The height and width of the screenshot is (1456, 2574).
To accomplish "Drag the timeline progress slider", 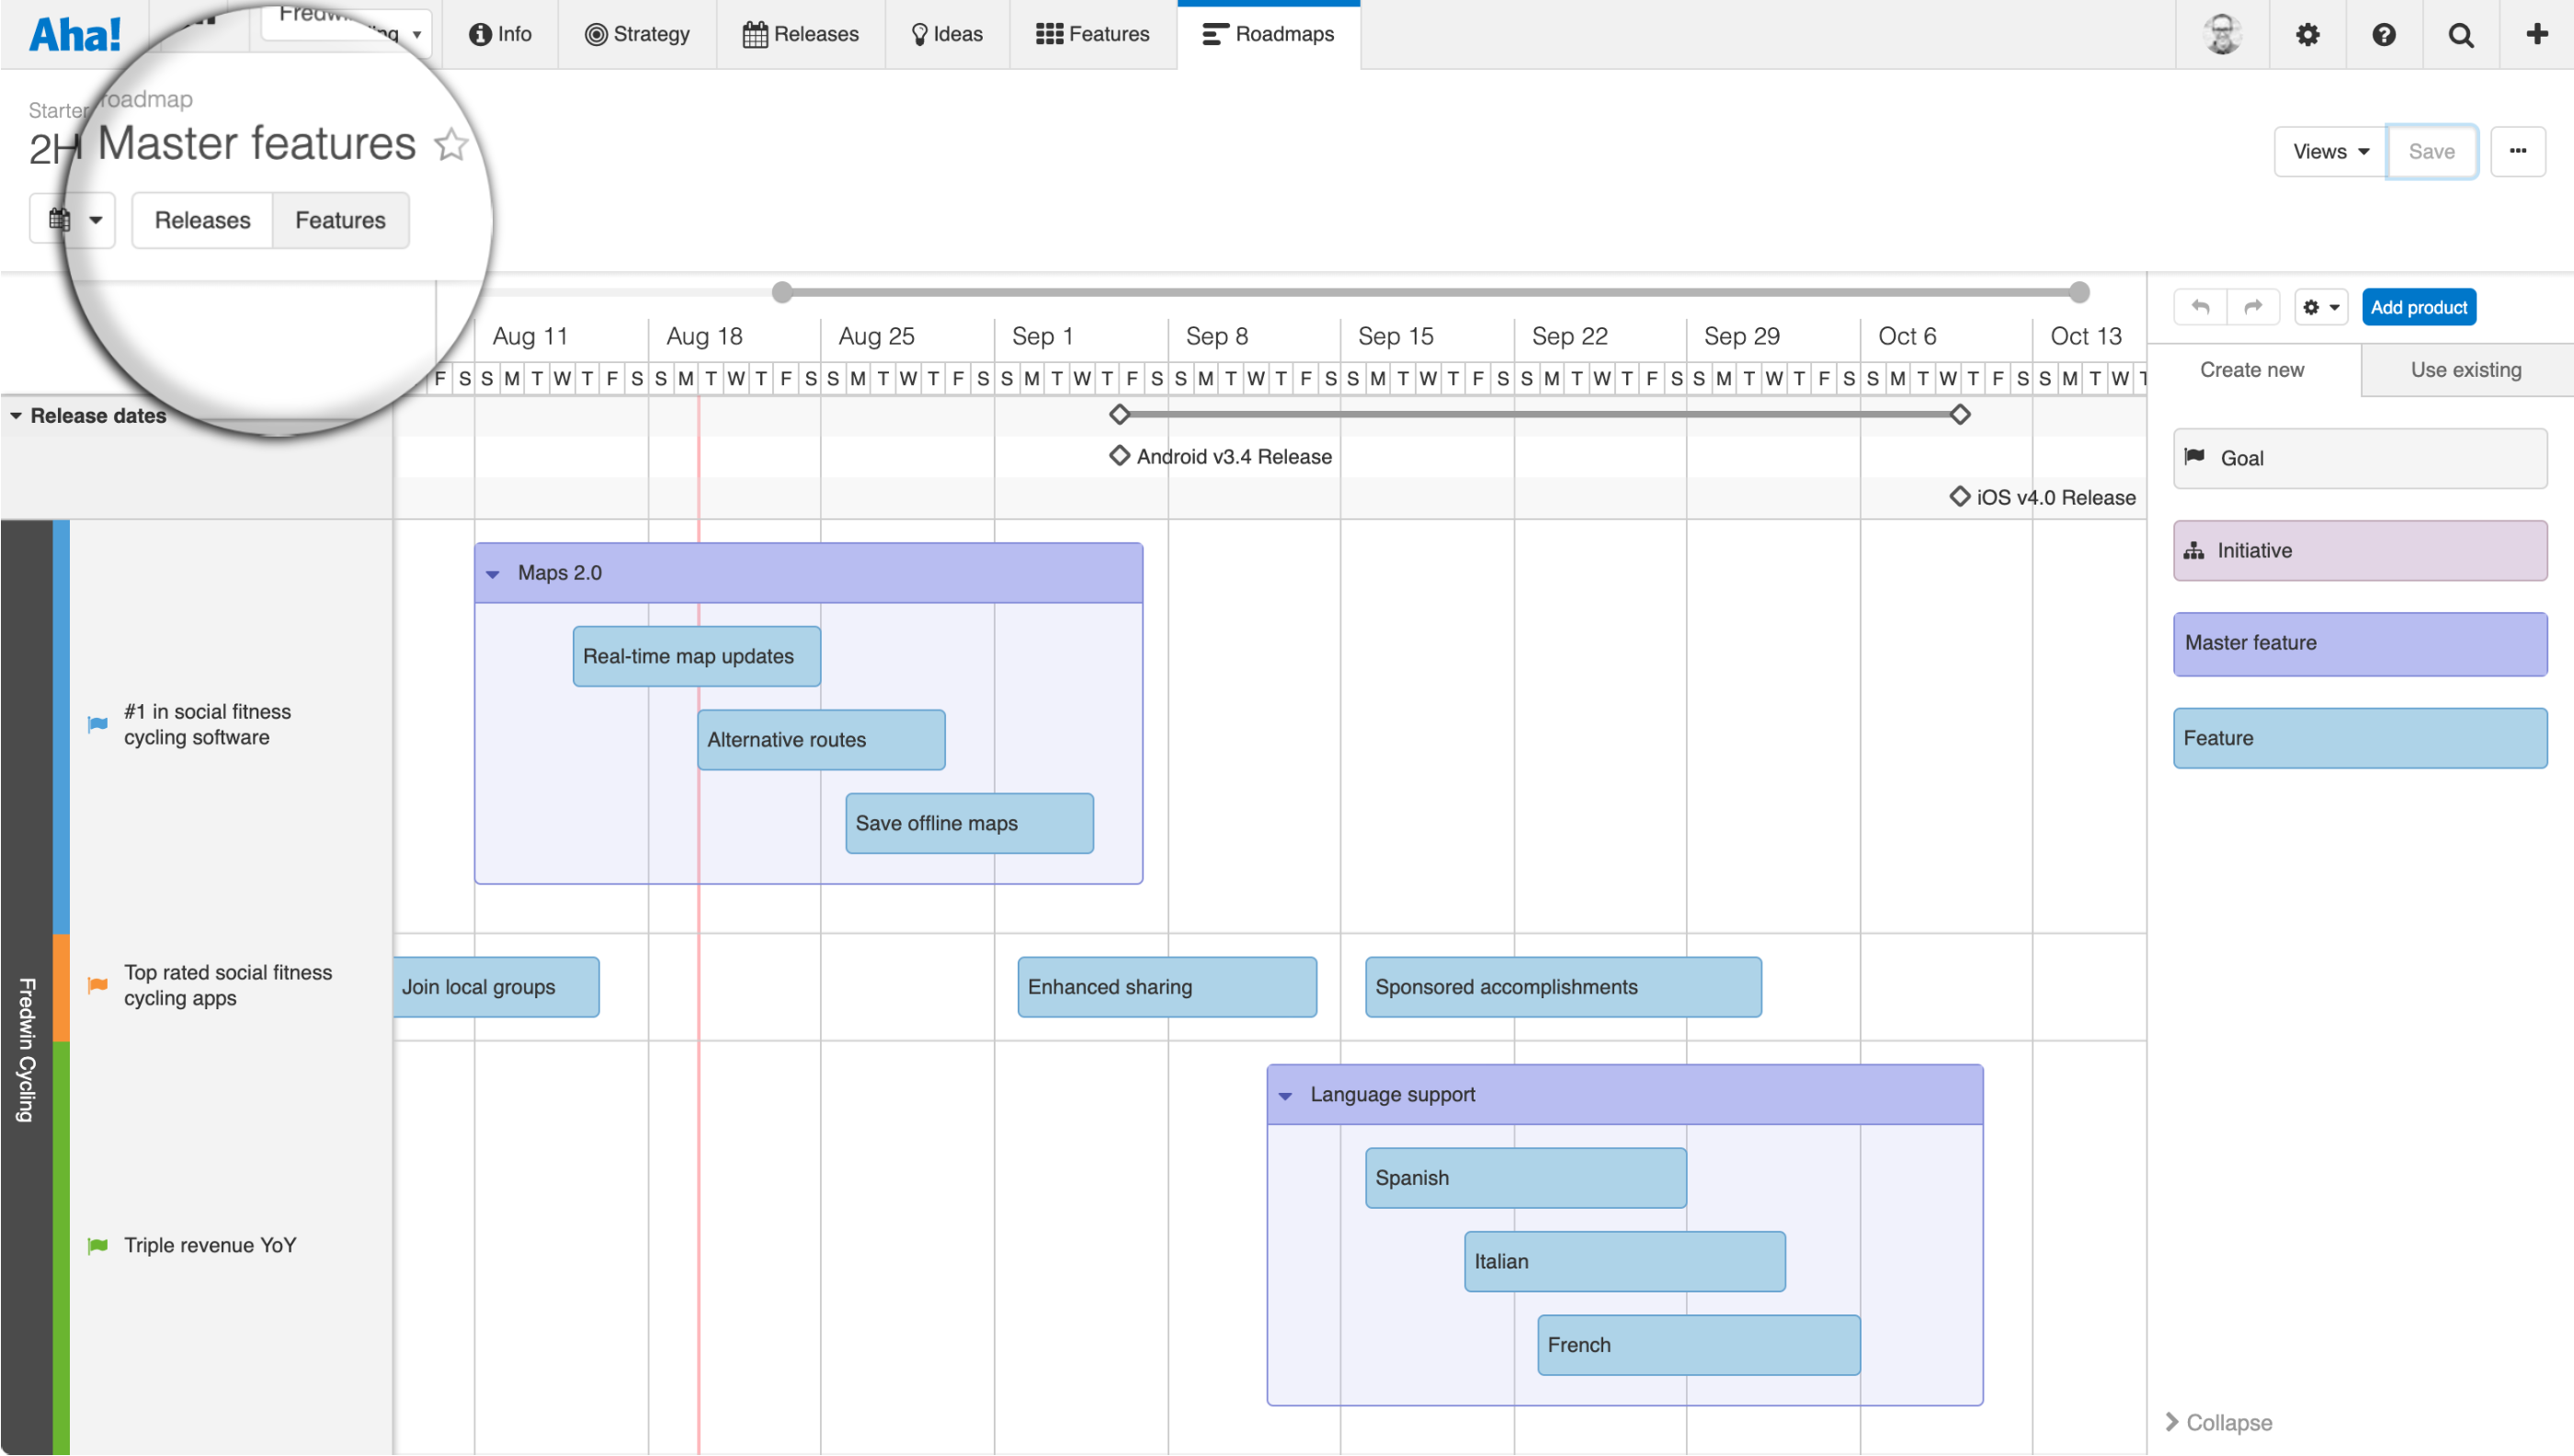I will point(785,291).
